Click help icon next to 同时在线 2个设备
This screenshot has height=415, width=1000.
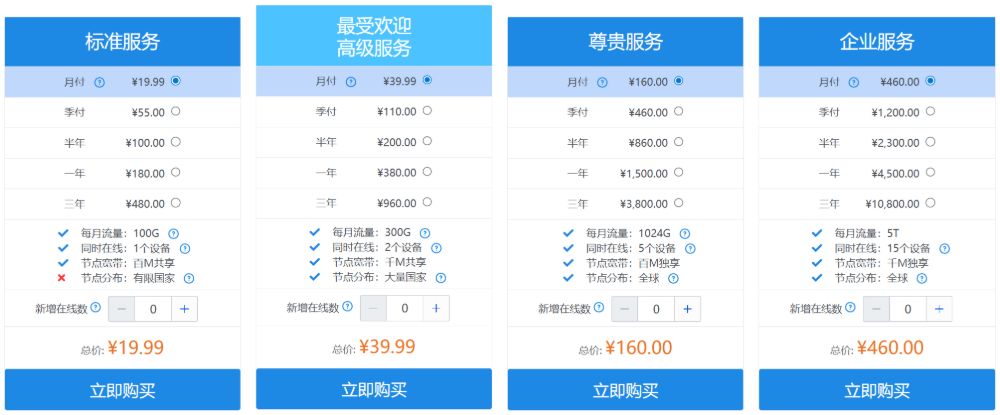click(436, 248)
